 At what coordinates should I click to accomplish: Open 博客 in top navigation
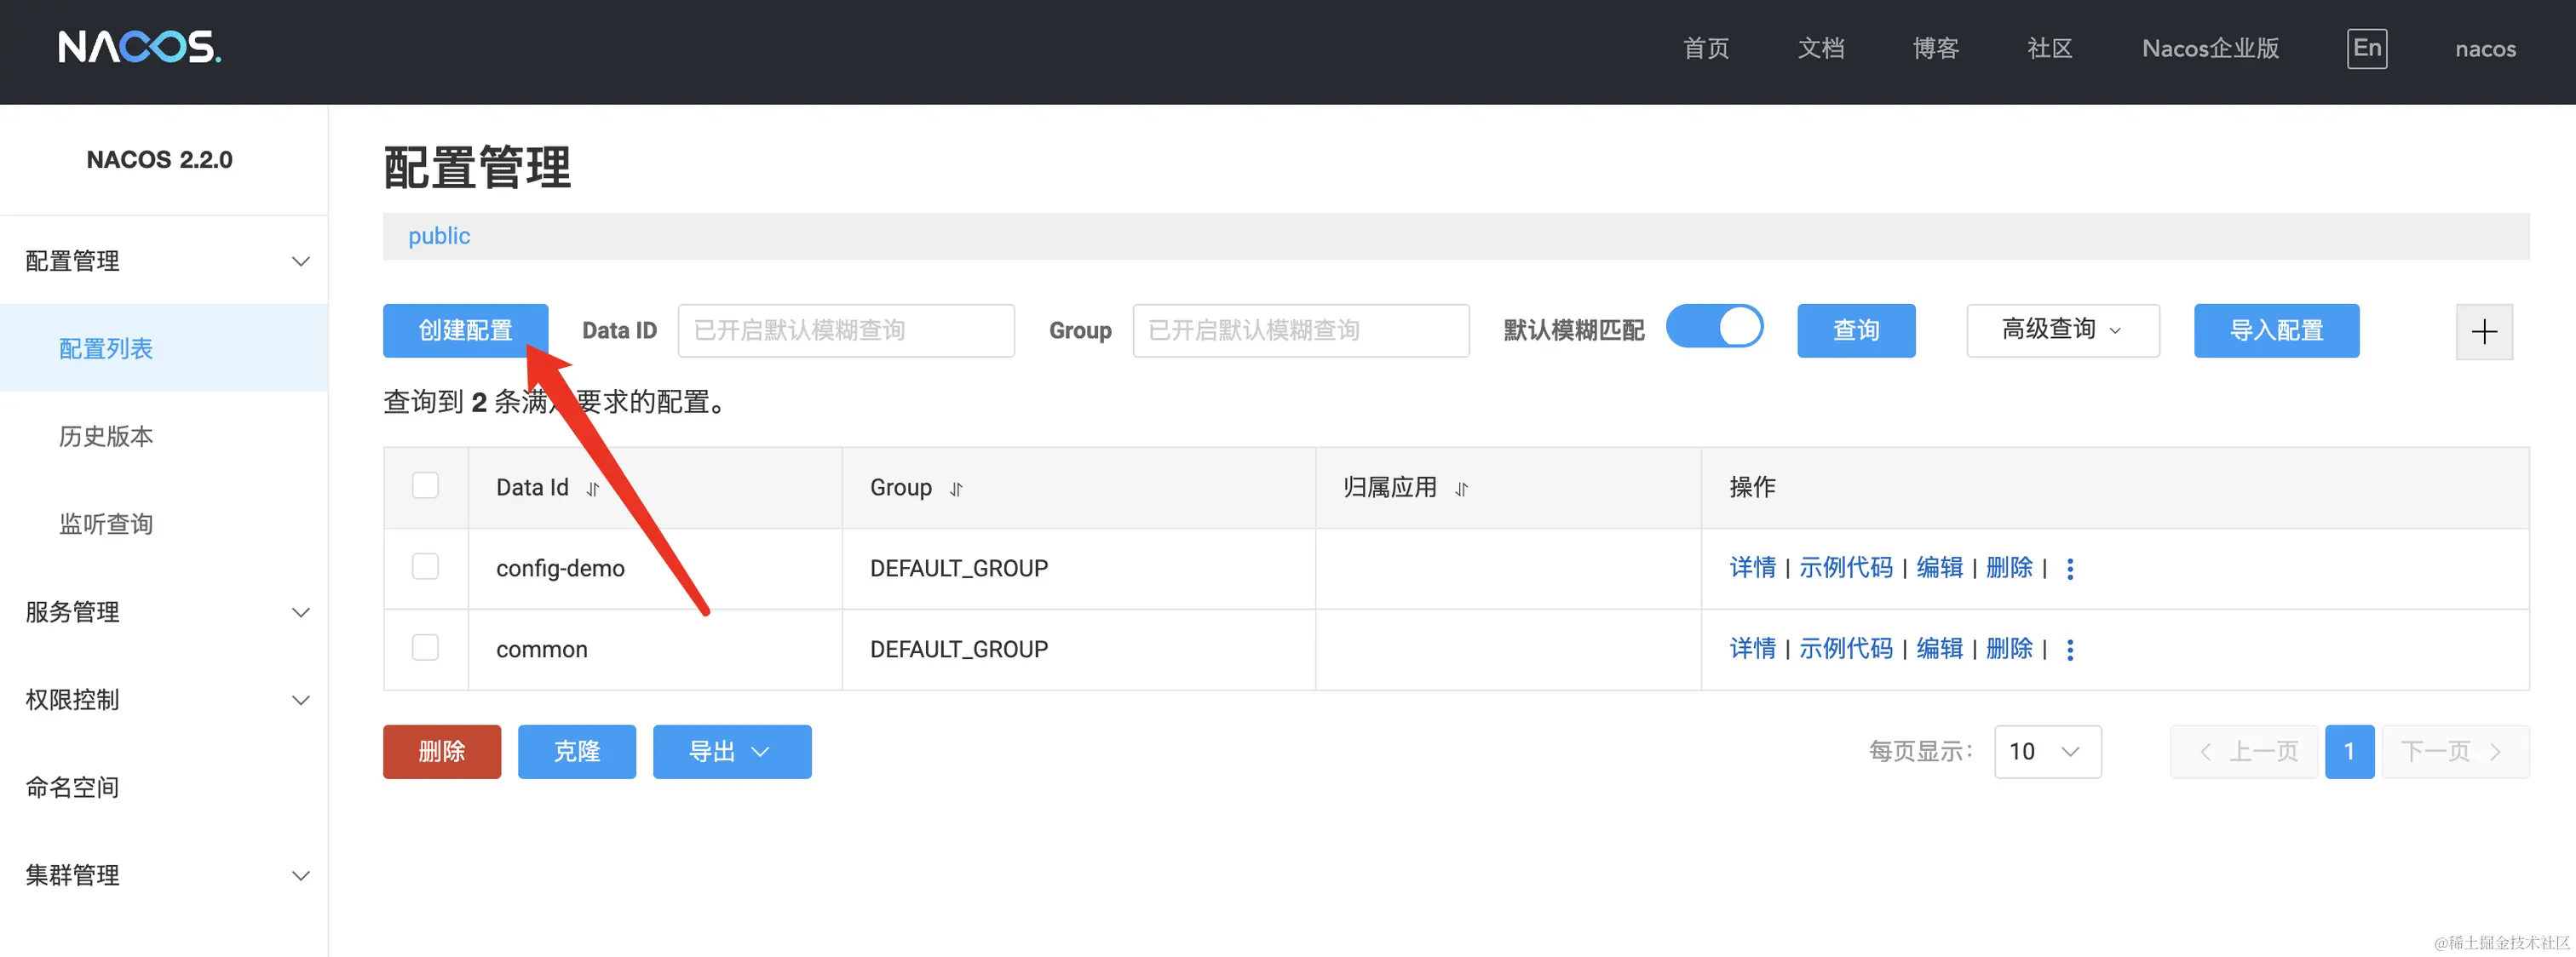pyautogui.click(x=1935, y=48)
